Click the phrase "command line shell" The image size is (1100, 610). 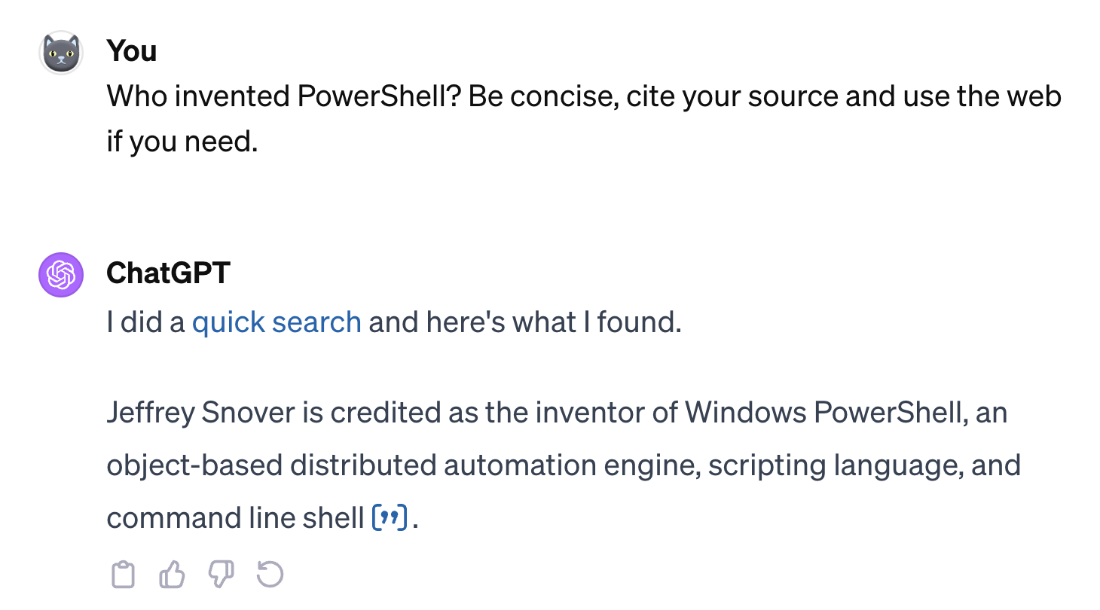coord(235,518)
